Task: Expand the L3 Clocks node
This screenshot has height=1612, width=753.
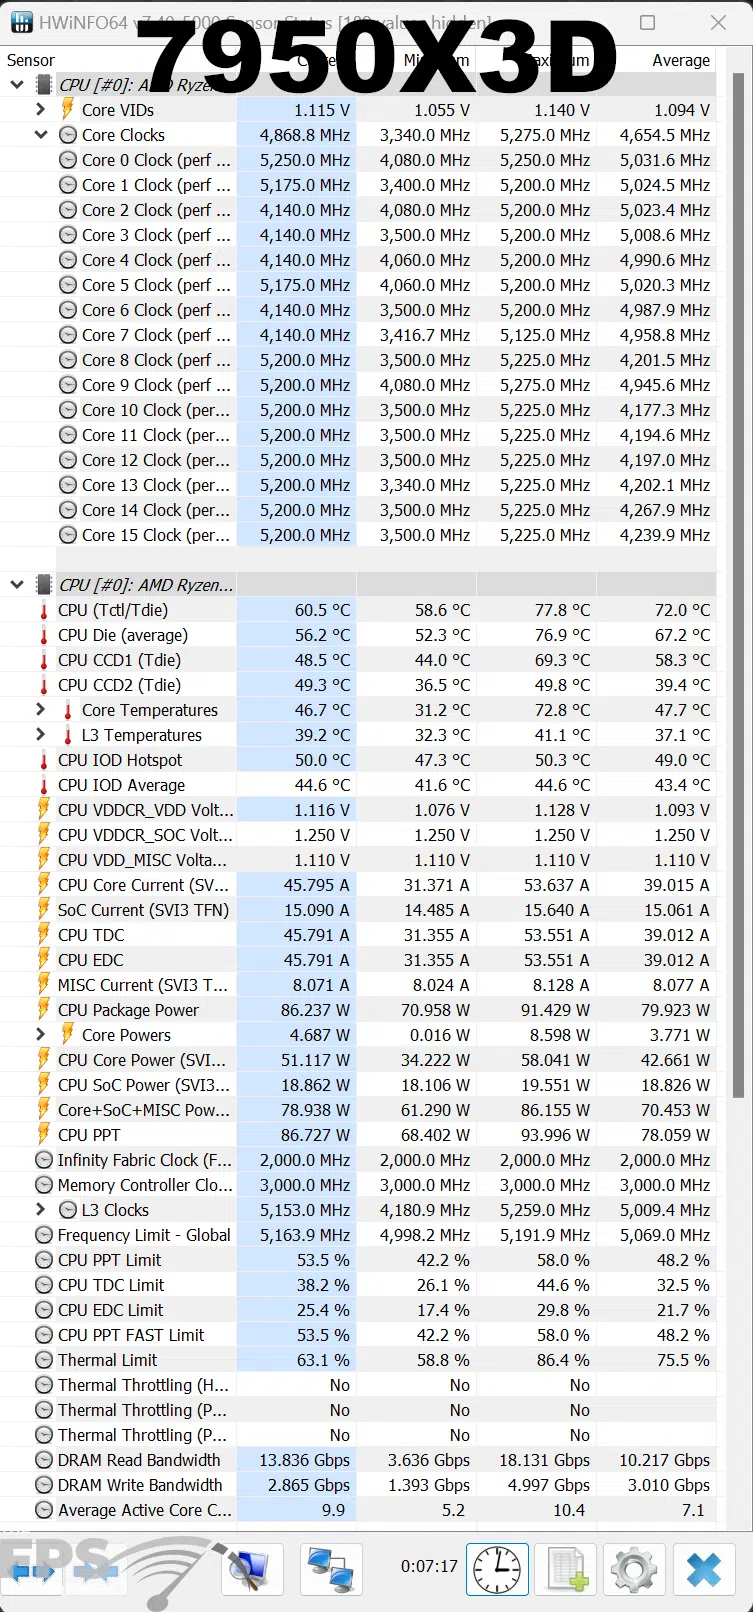Action: (41, 1210)
